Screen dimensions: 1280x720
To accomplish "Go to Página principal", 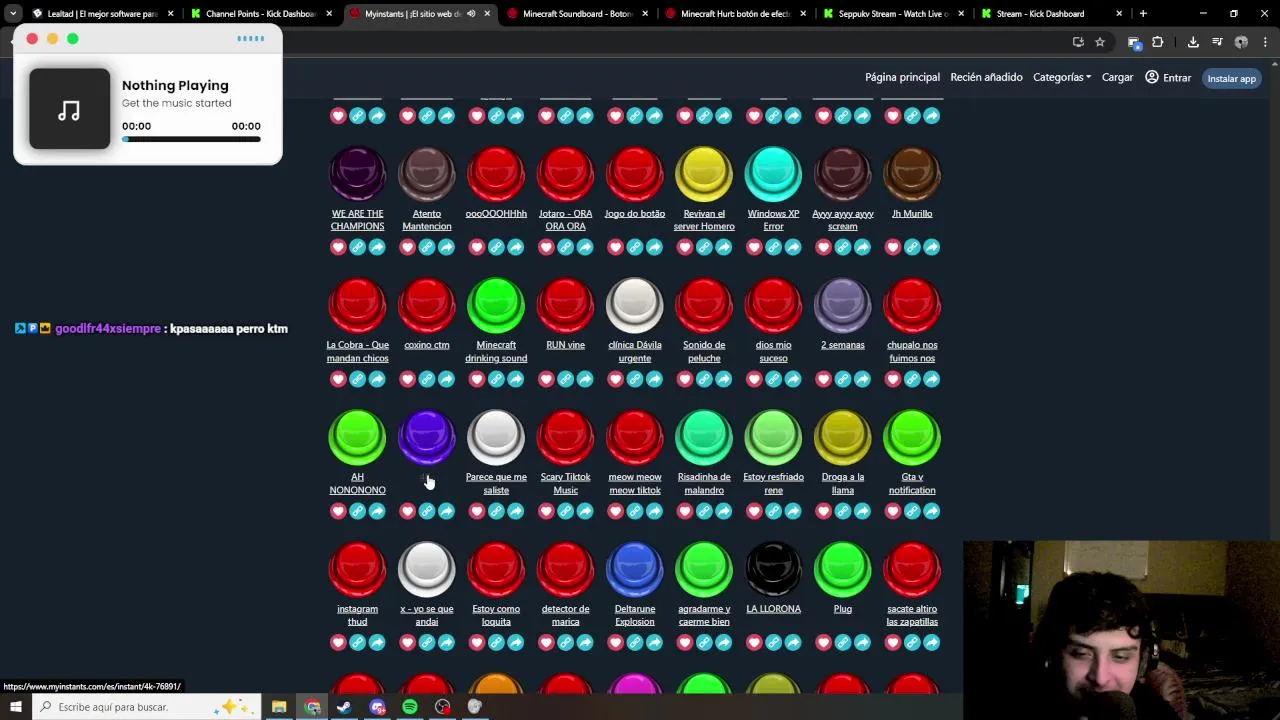I will pos(902,77).
